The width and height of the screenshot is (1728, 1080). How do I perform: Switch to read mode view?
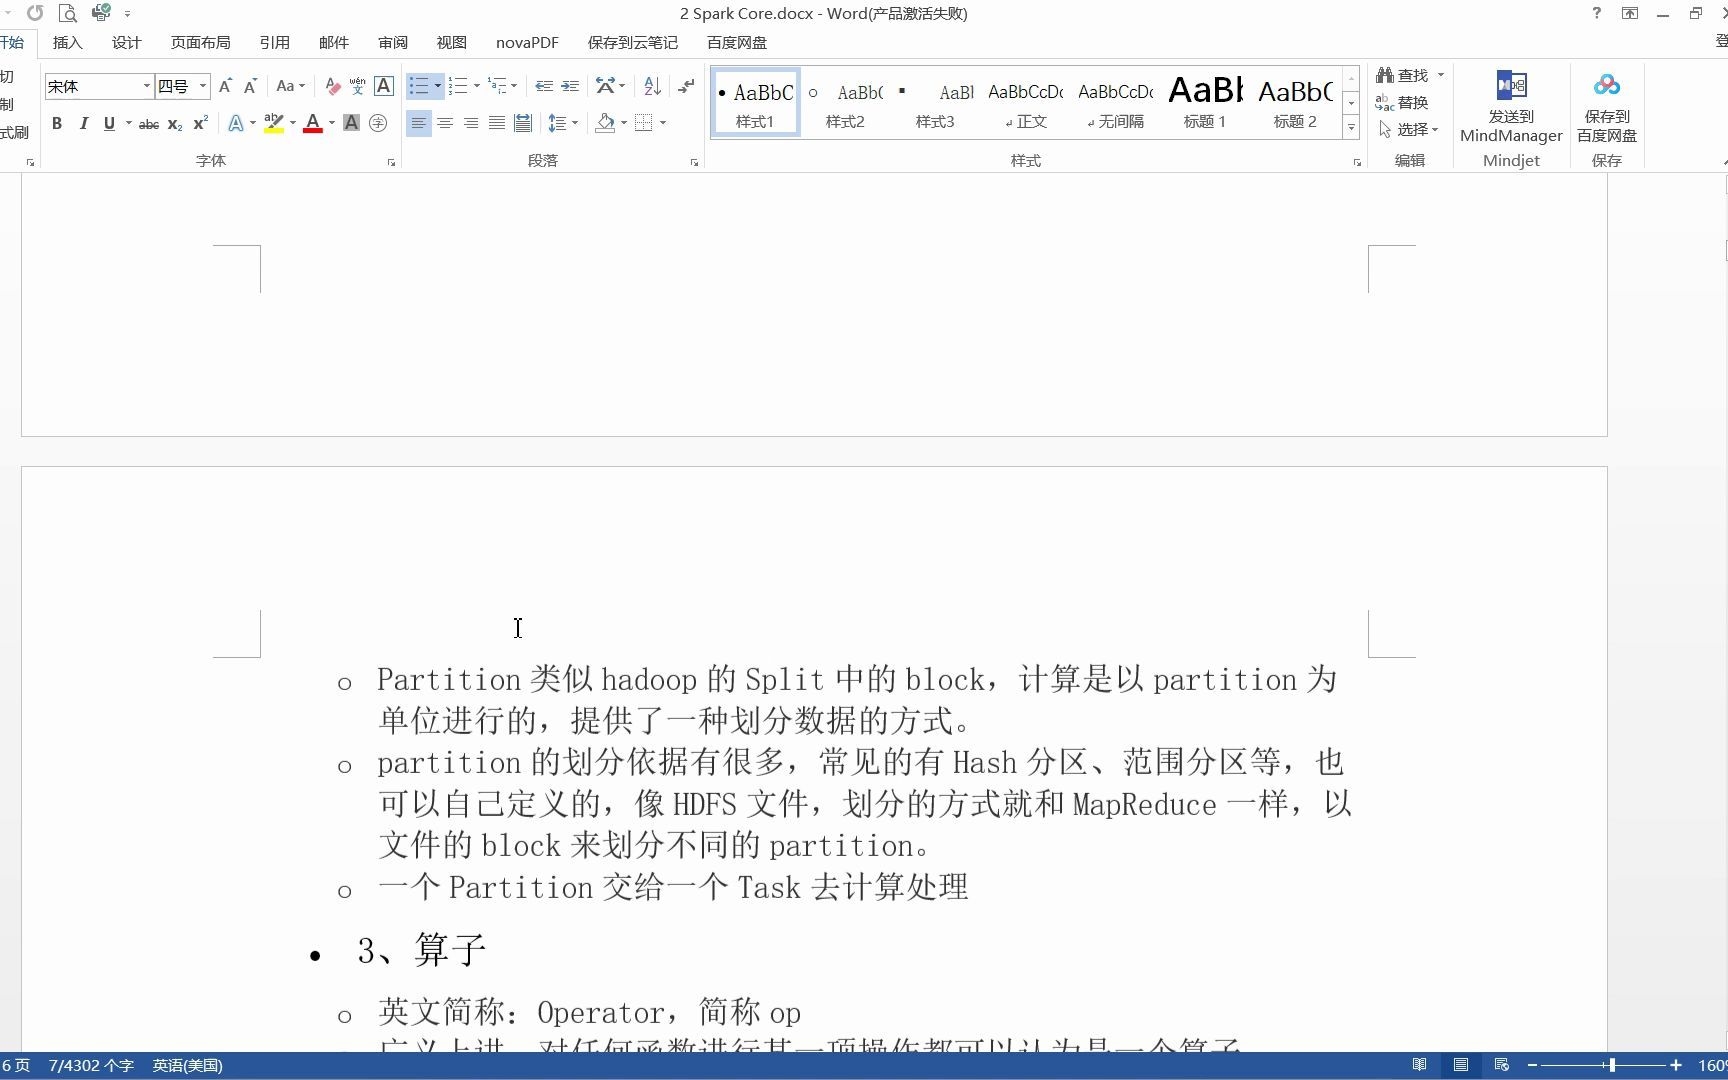click(1419, 1065)
